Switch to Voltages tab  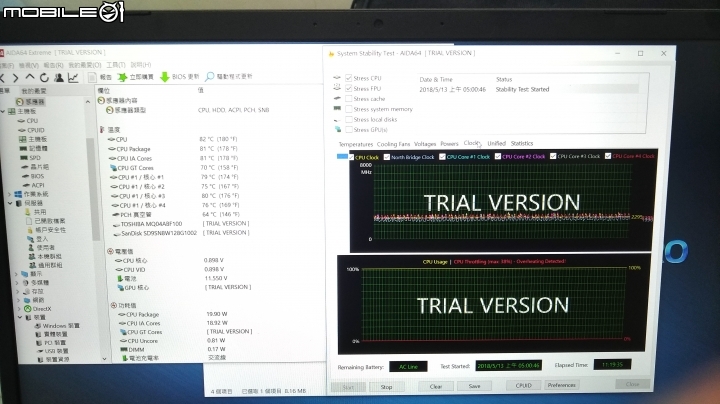(425, 144)
